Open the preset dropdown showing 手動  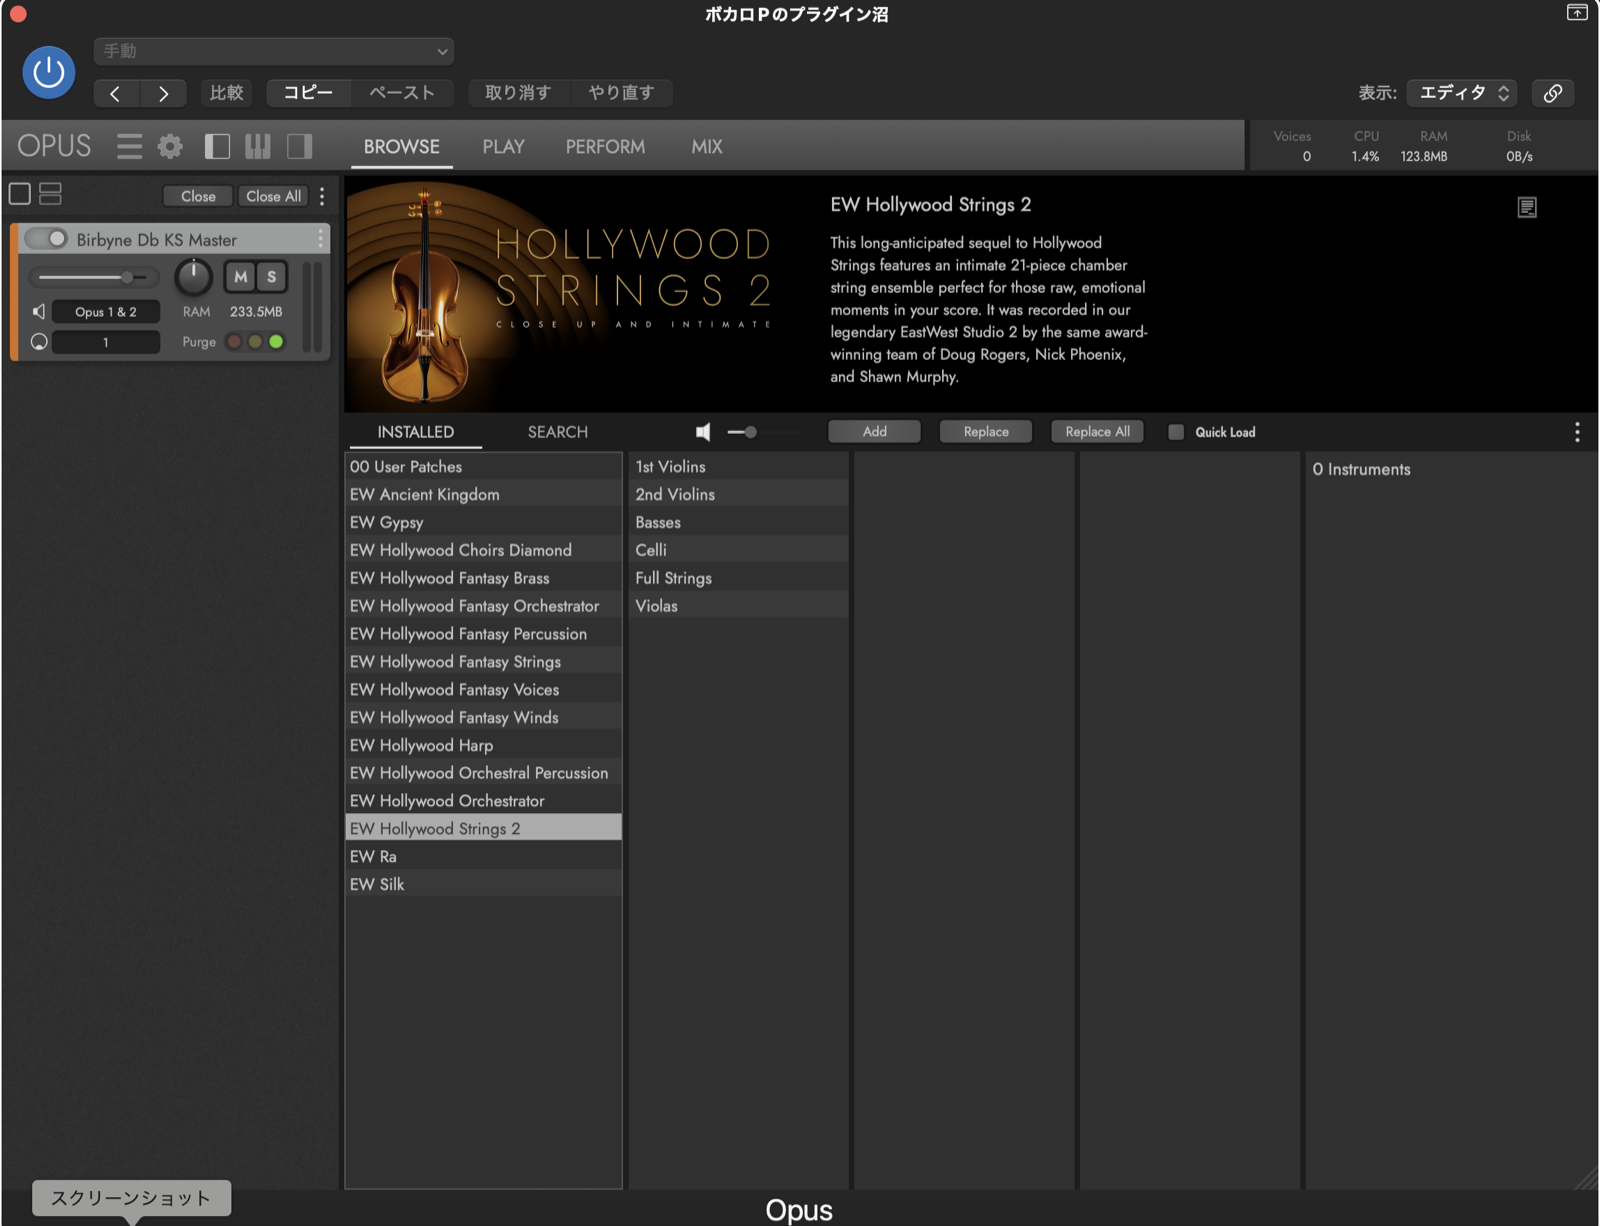274,51
